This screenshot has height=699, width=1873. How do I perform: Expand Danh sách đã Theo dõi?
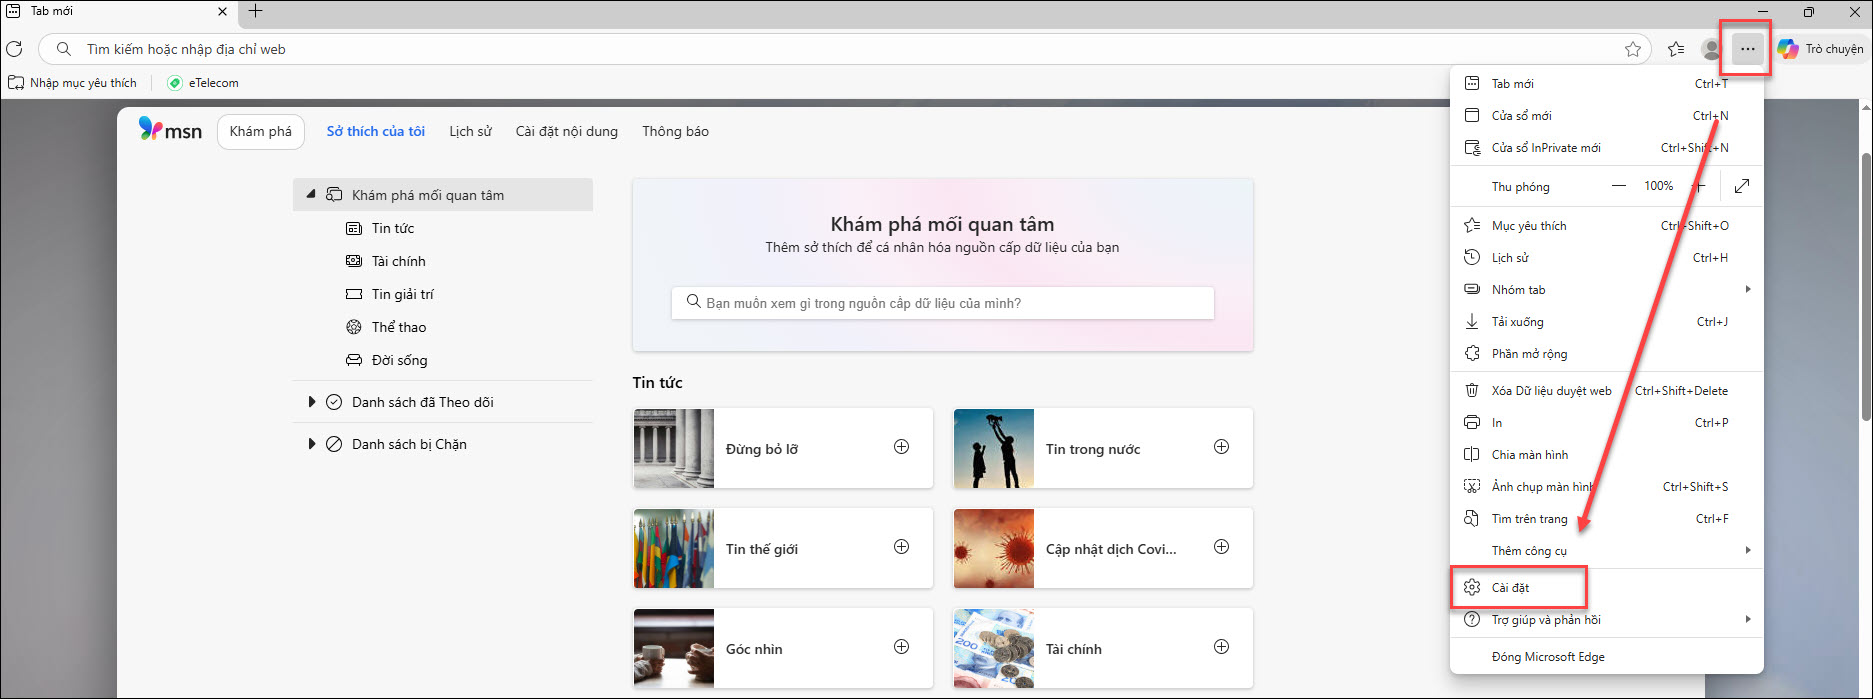(x=311, y=402)
